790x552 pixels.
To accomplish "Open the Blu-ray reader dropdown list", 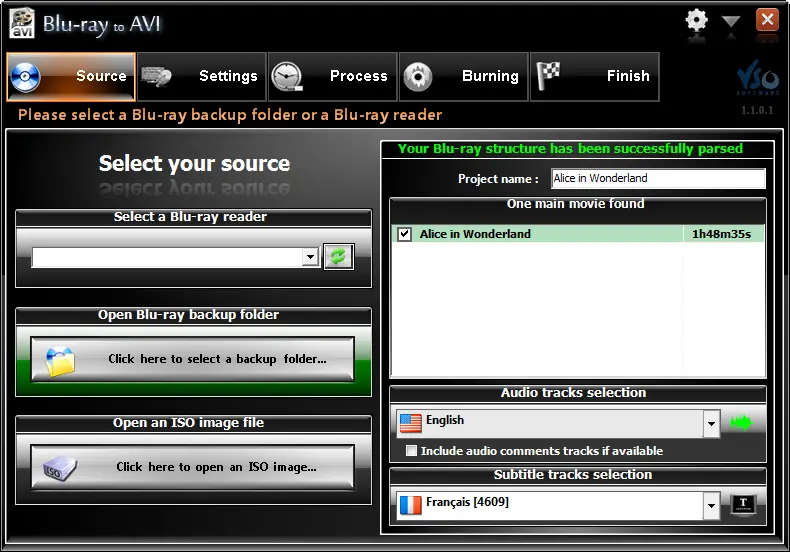I will coord(310,257).
